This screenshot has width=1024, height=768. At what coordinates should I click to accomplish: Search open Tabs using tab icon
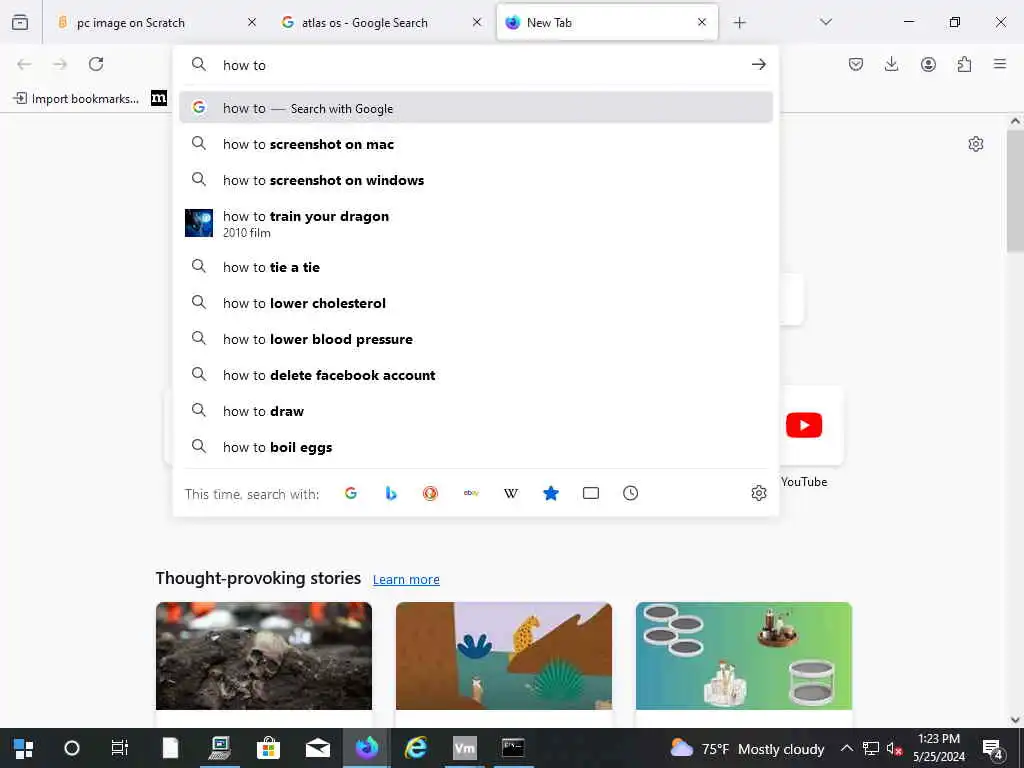click(590, 493)
